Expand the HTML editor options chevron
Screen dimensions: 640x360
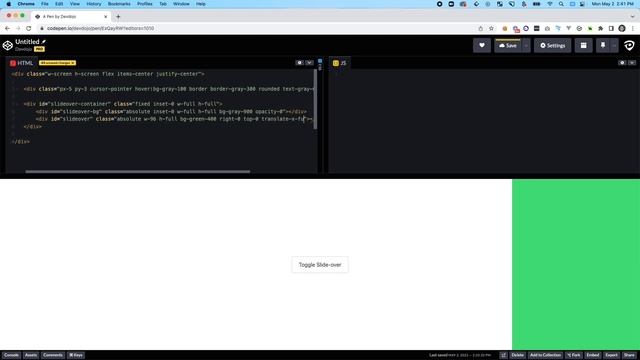[309, 63]
